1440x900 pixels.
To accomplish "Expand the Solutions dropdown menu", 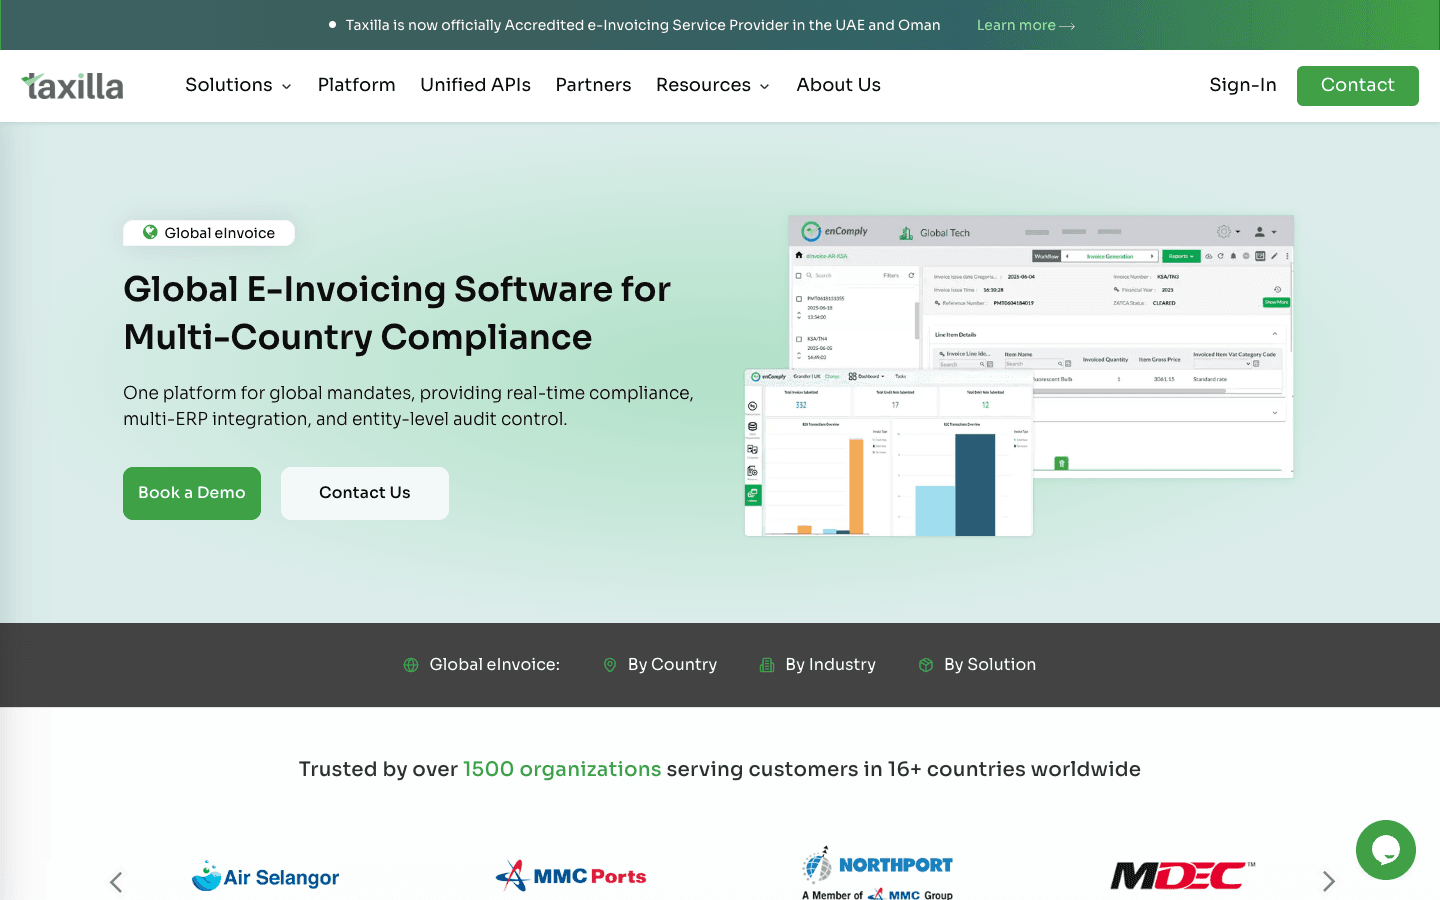I will pyautogui.click(x=238, y=85).
